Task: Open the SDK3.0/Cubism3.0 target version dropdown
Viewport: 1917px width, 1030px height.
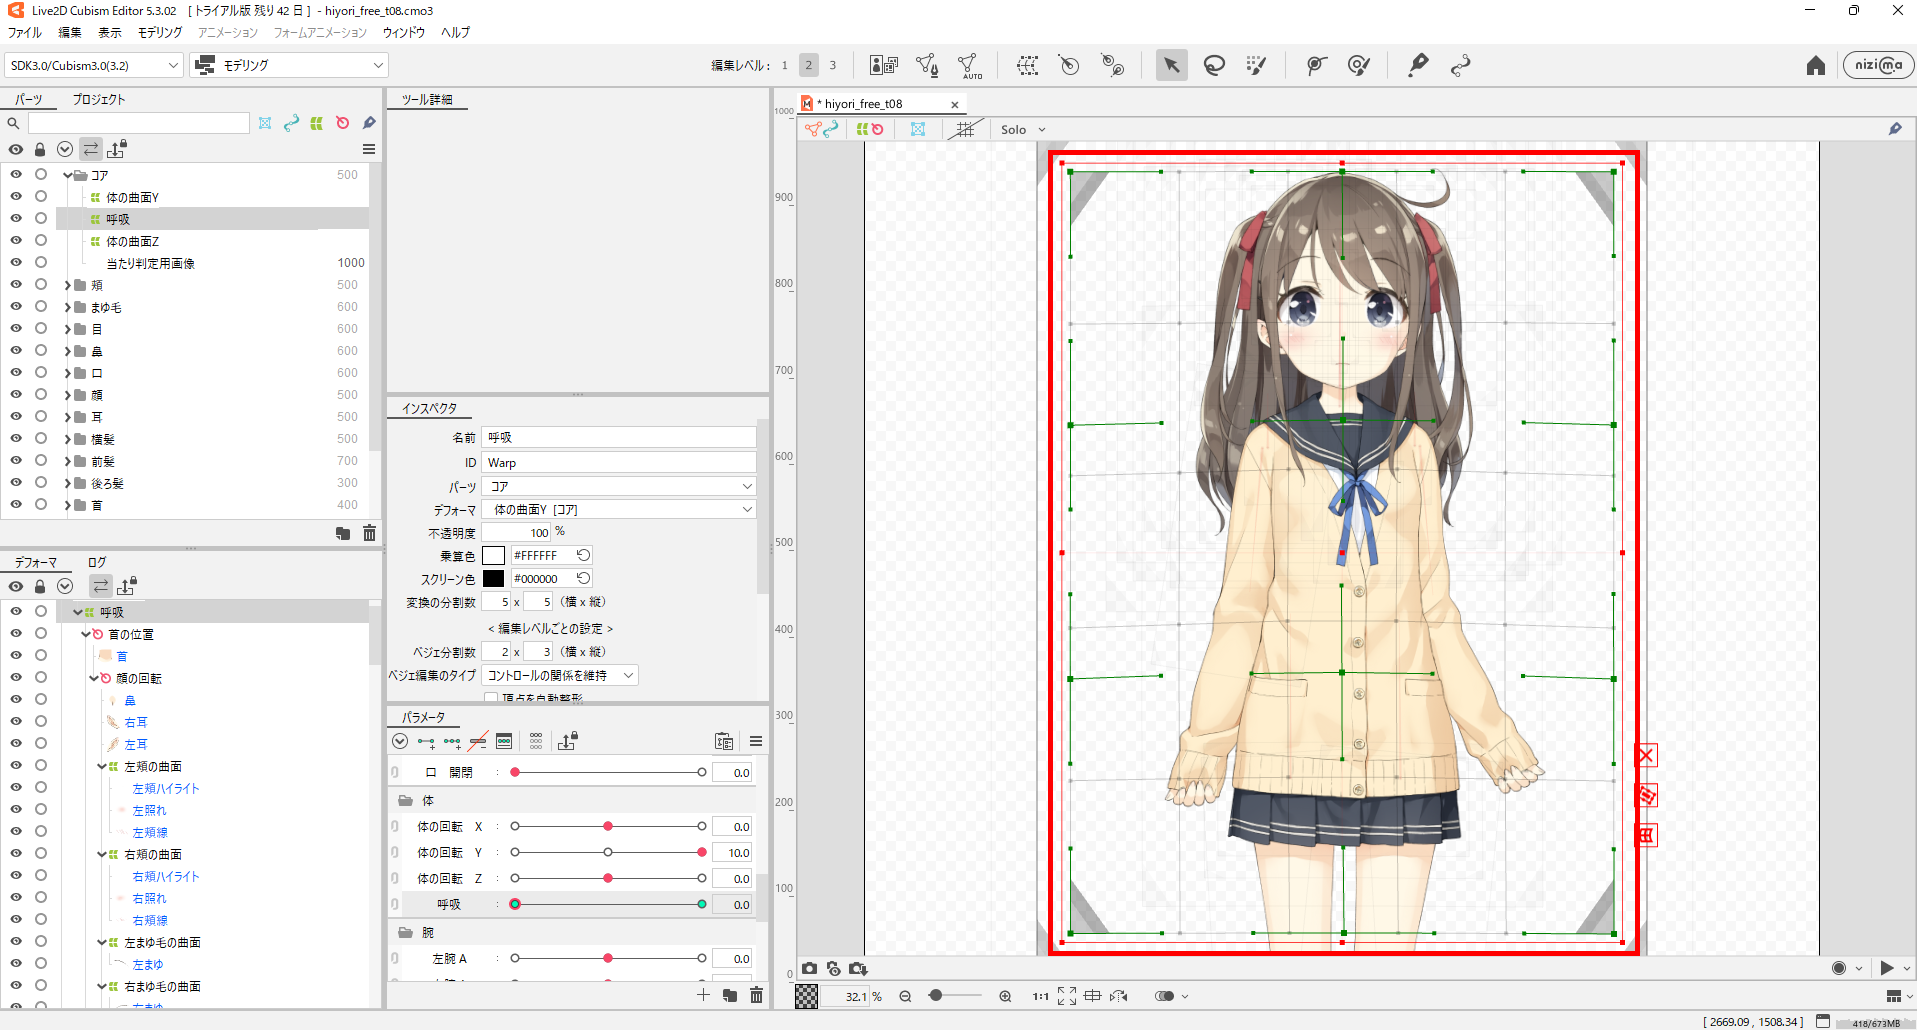Action: [x=94, y=65]
